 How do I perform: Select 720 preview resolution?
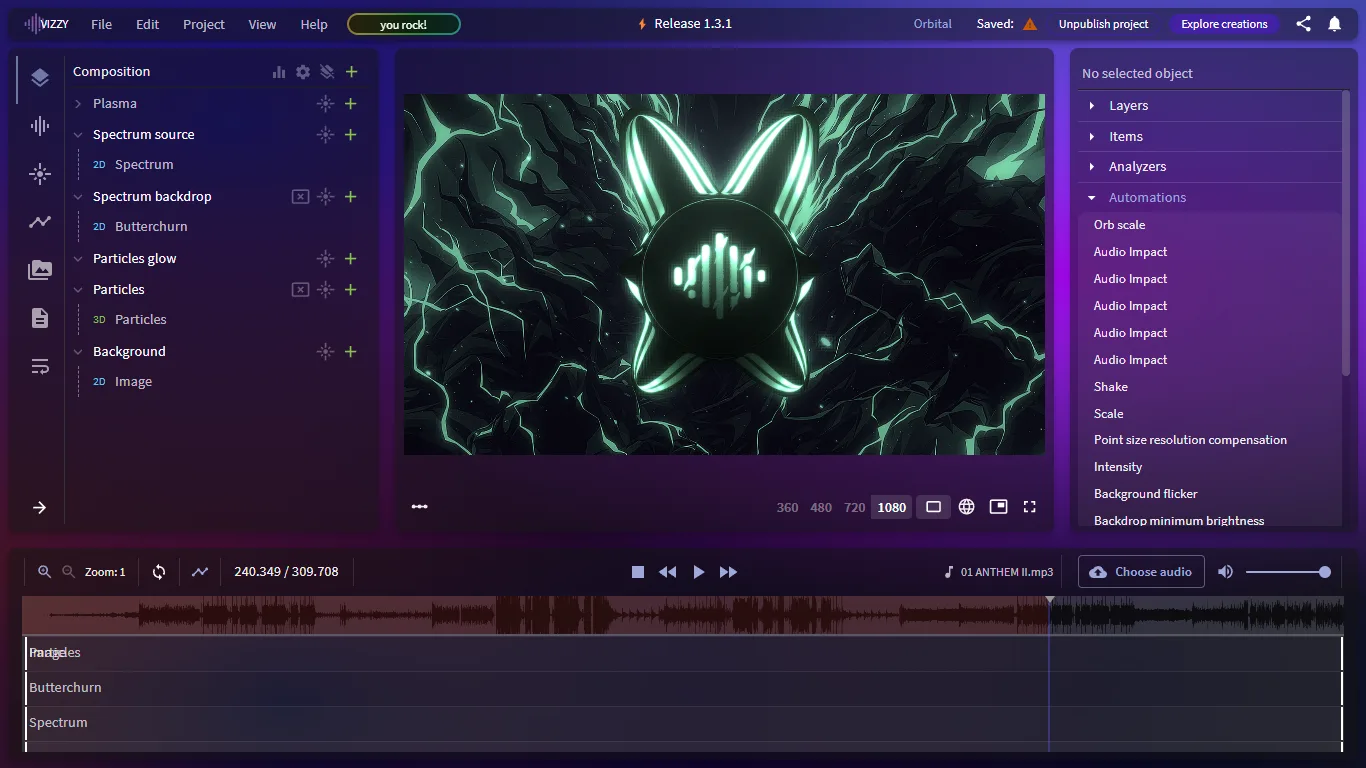point(854,507)
